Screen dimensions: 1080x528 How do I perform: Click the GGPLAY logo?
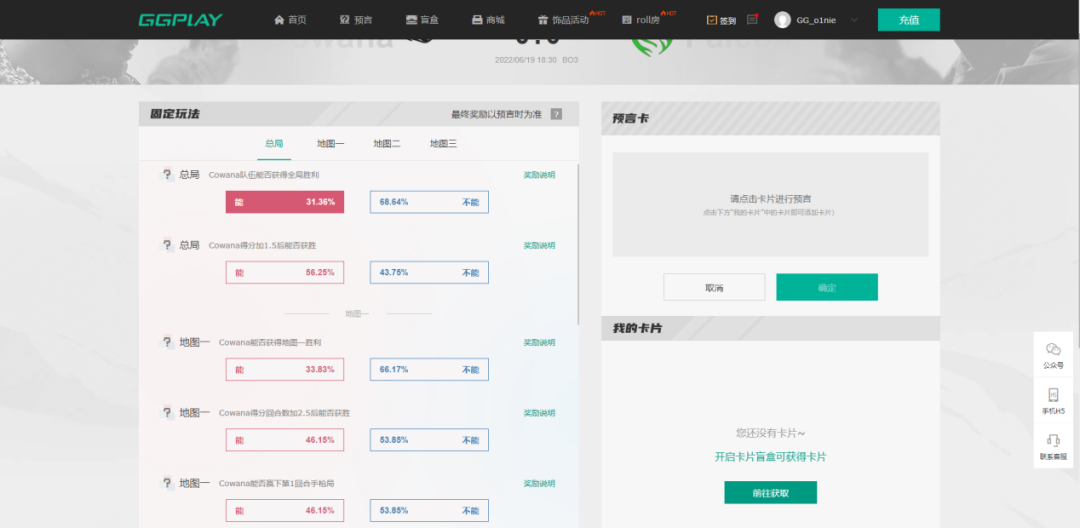click(x=180, y=20)
